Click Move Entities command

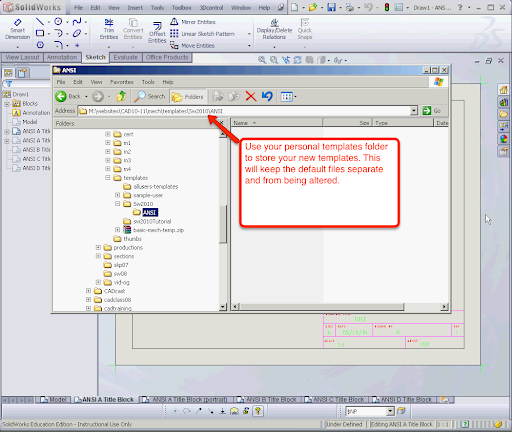click(x=192, y=45)
